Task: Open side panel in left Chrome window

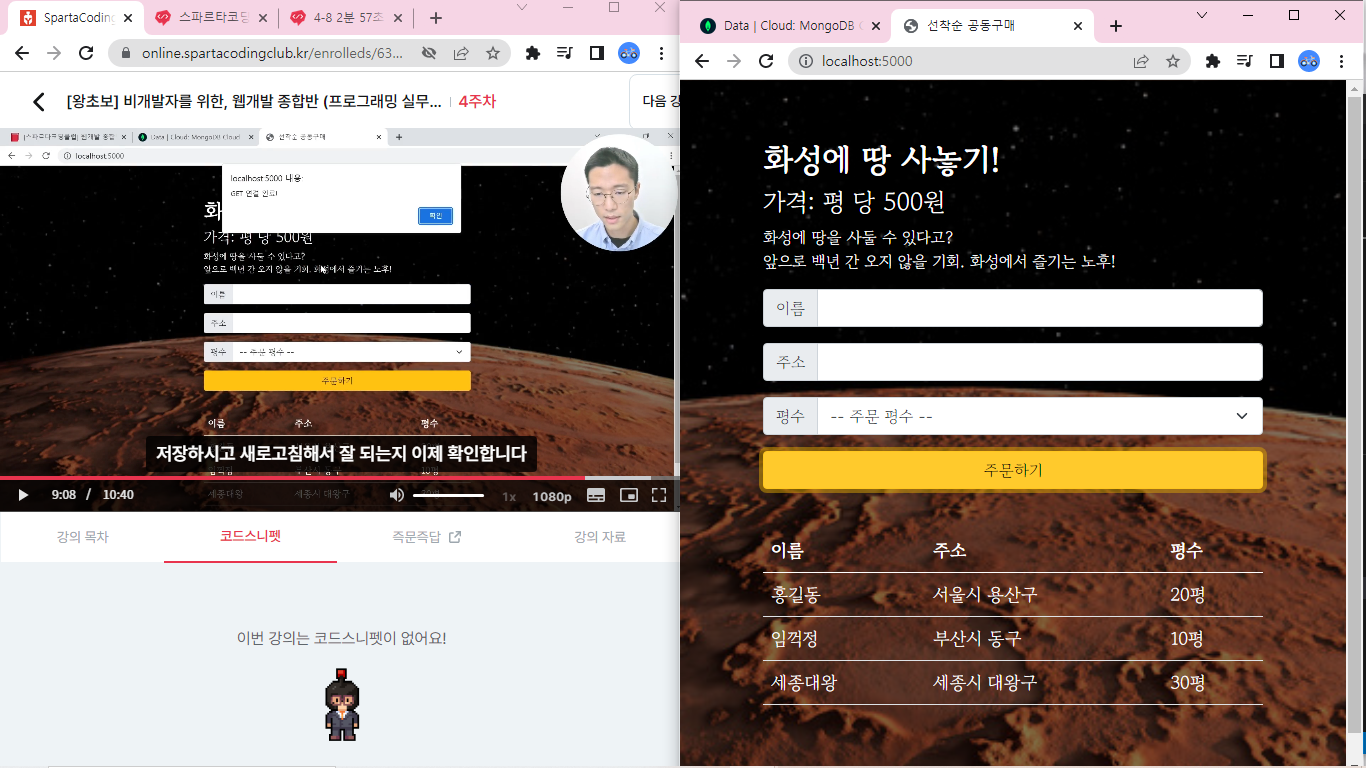Action: click(597, 53)
